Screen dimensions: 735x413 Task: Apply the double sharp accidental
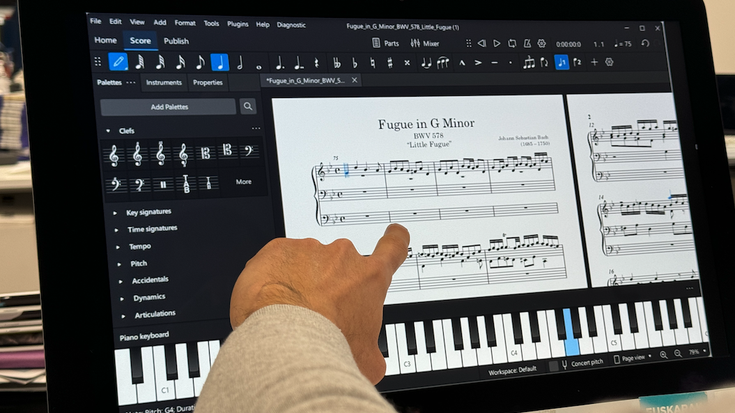coord(407,63)
